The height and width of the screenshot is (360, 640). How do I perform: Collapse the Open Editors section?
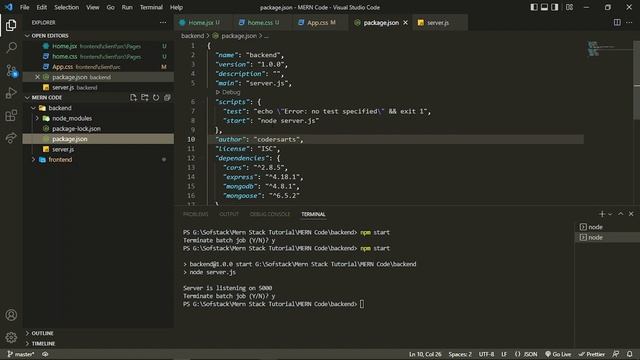click(x=27, y=36)
